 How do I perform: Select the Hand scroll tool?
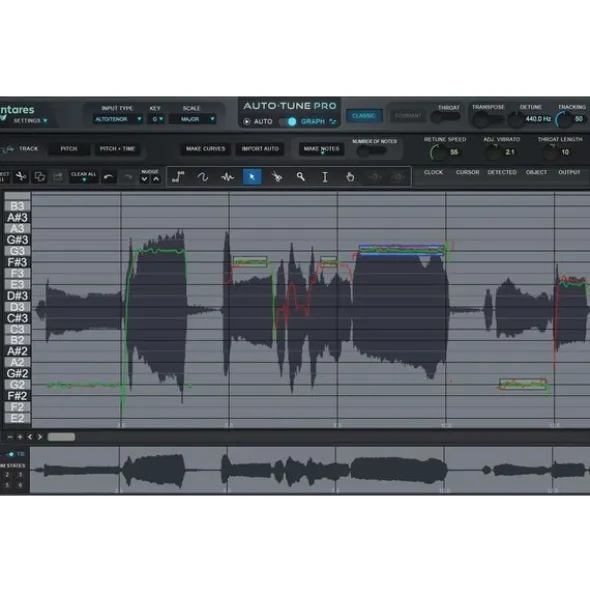coord(350,176)
